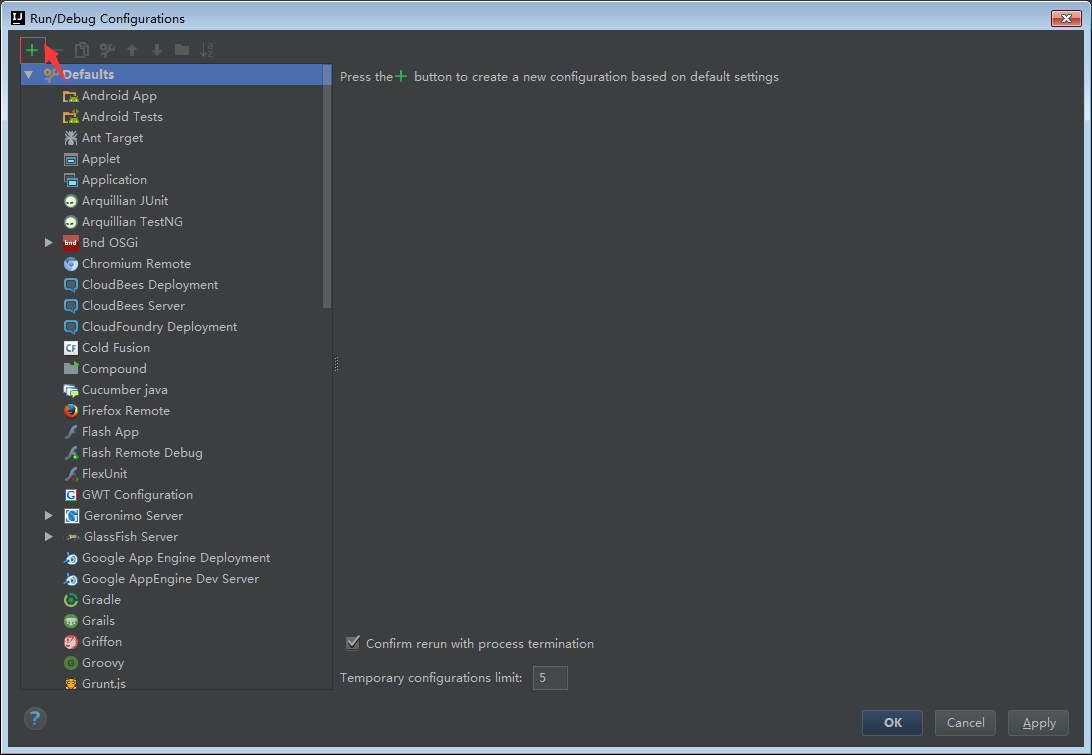The image size is (1092, 755).
Task: Click the Arquillian TestNG alien icon
Action: click(70, 222)
